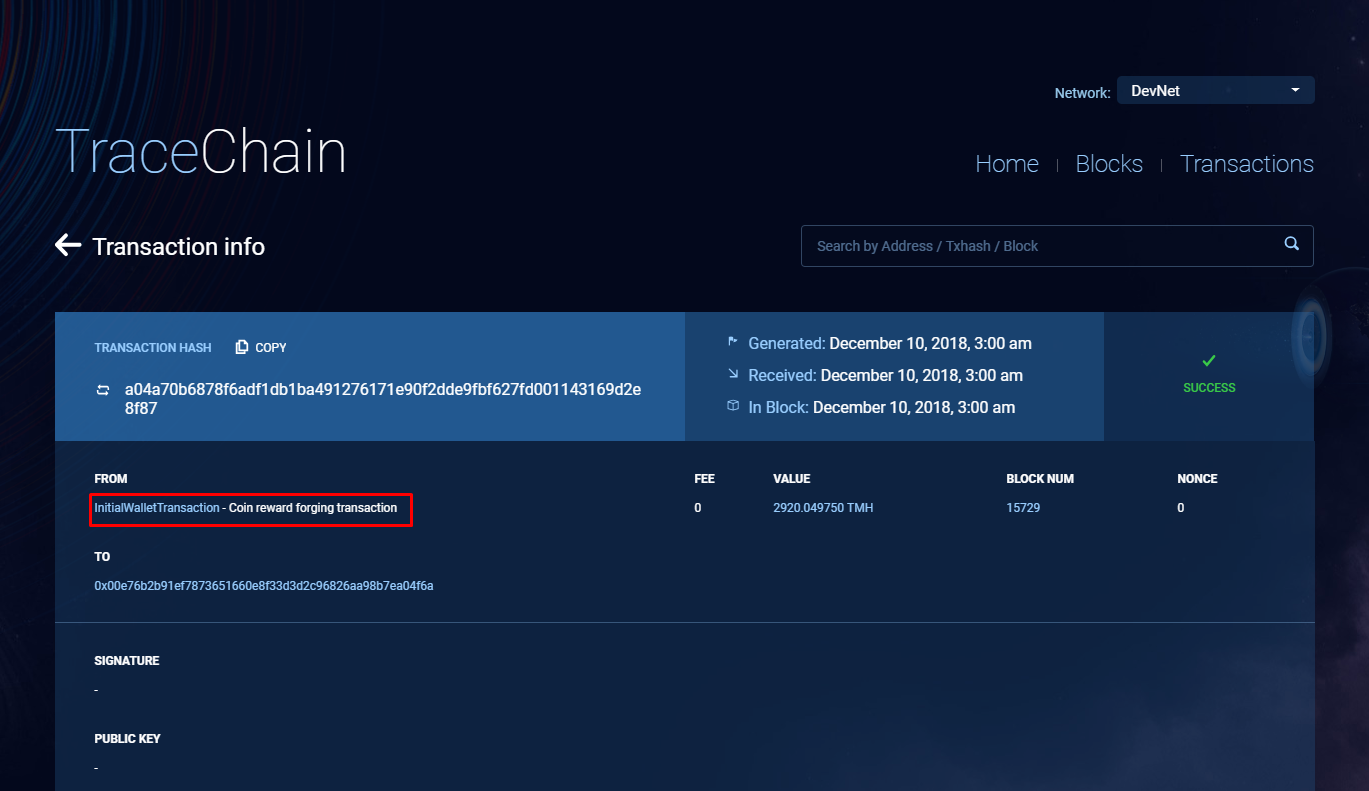Click the In Block date value
1369x791 pixels.
pos(914,407)
